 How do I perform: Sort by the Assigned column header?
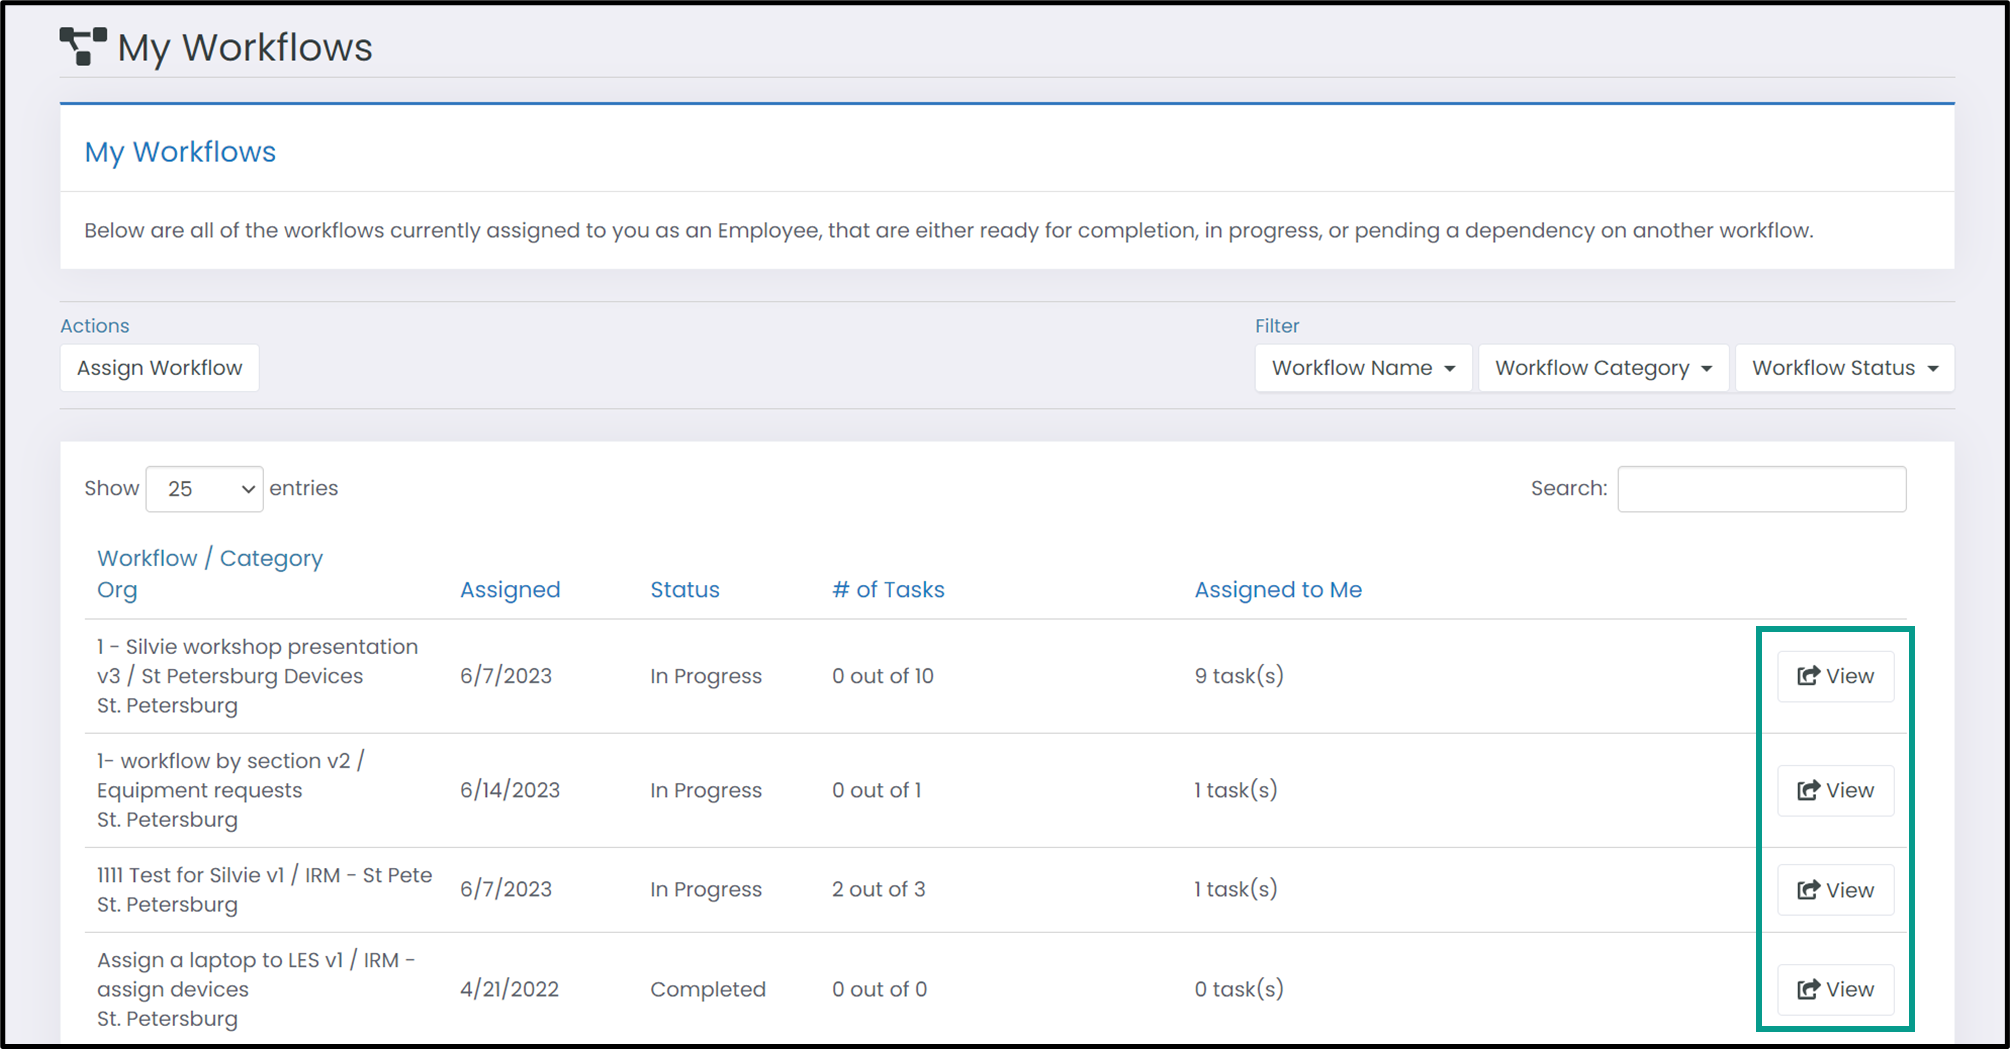[510, 590]
